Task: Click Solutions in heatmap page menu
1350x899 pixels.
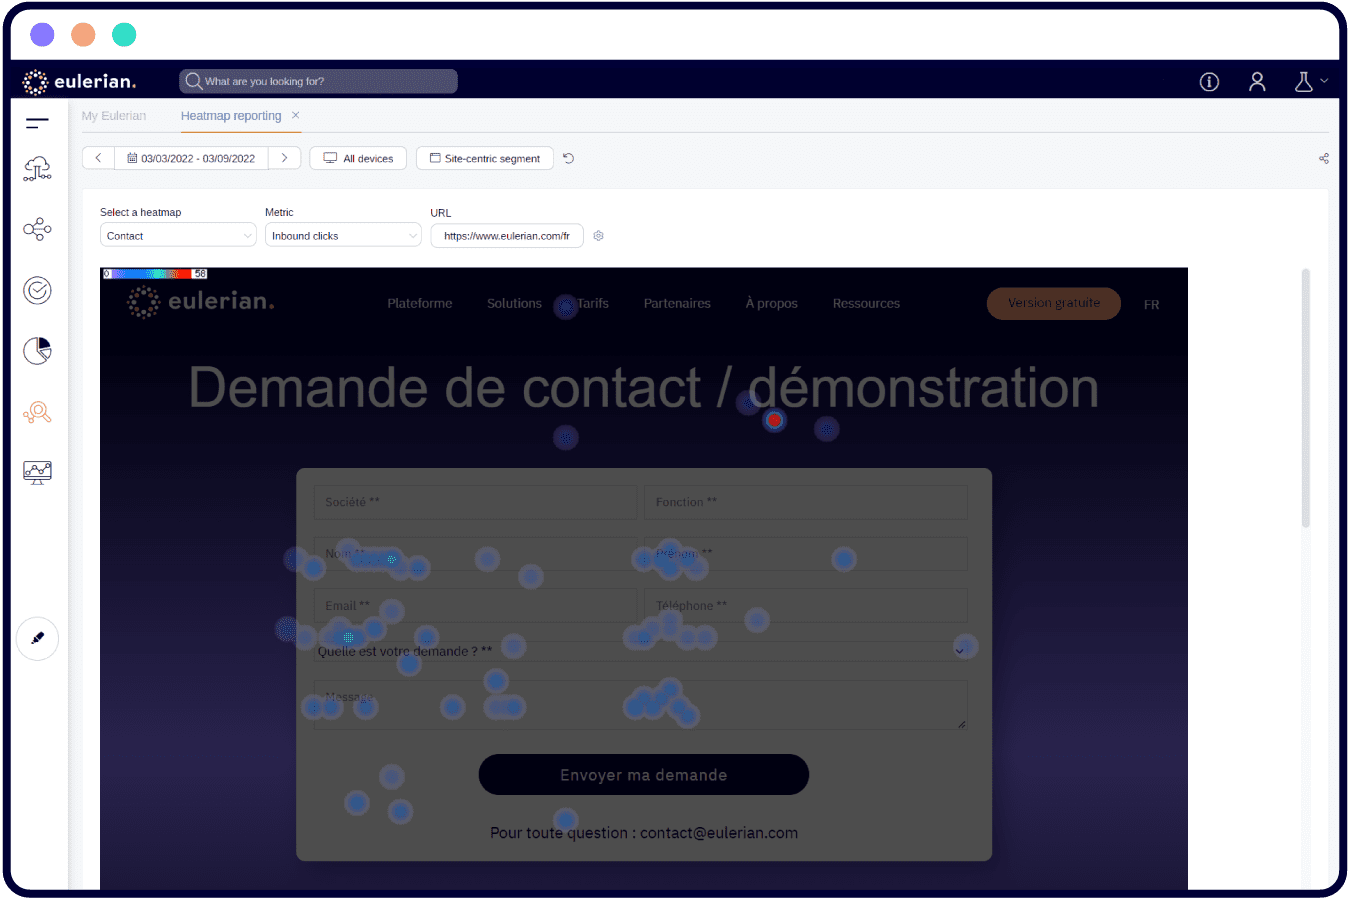Action: click(x=514, y=304)
